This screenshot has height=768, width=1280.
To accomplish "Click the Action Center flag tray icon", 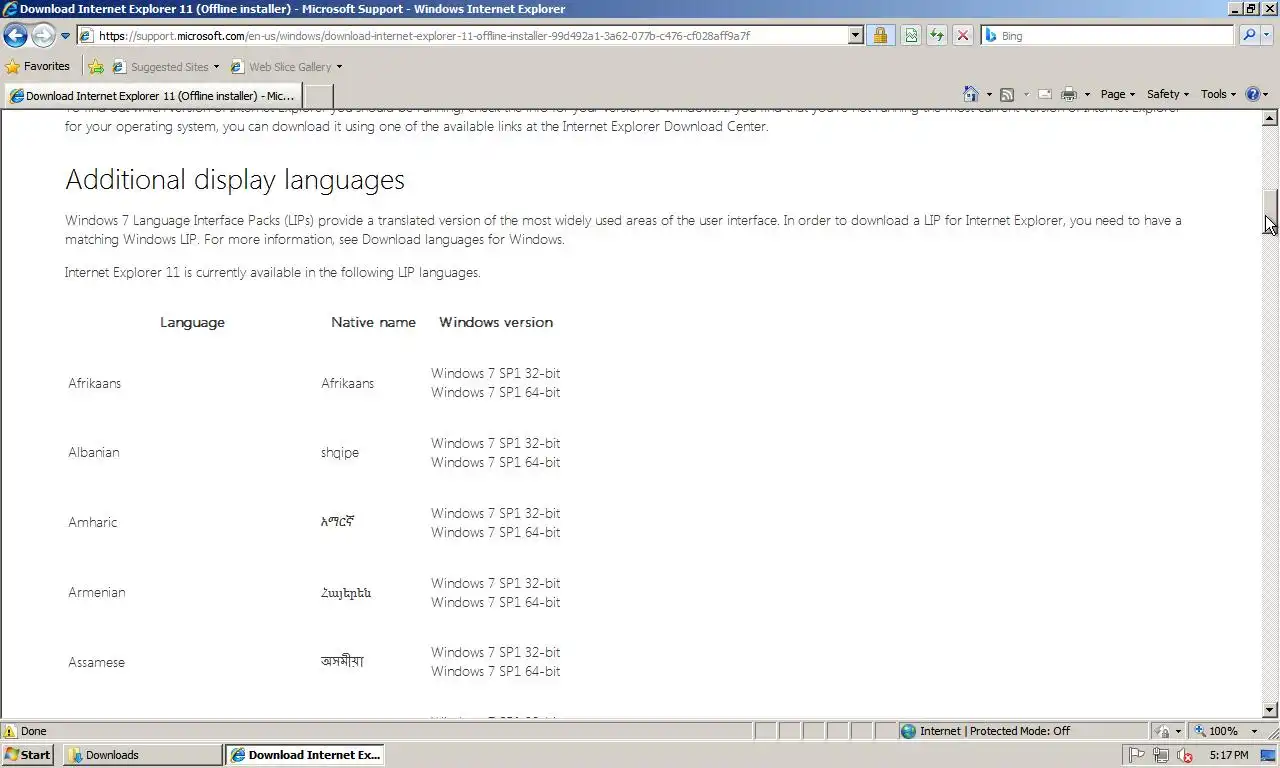I will 1137,755.
